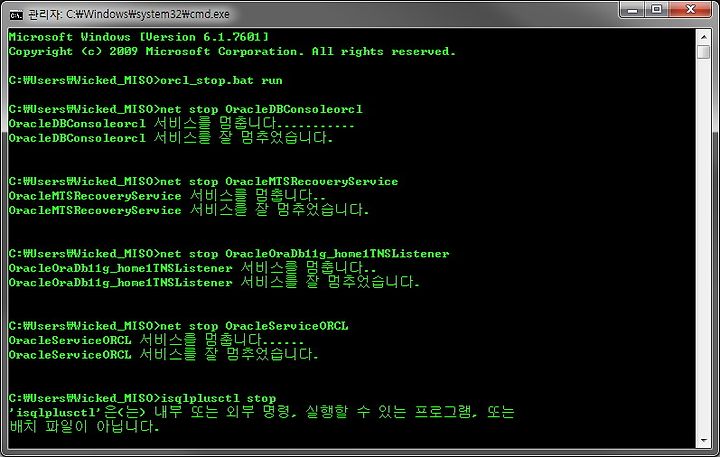The image size is (720, 457).
Task: Click the 'isqlplusctl' 은(는) error message line
Action: [262, 412]
